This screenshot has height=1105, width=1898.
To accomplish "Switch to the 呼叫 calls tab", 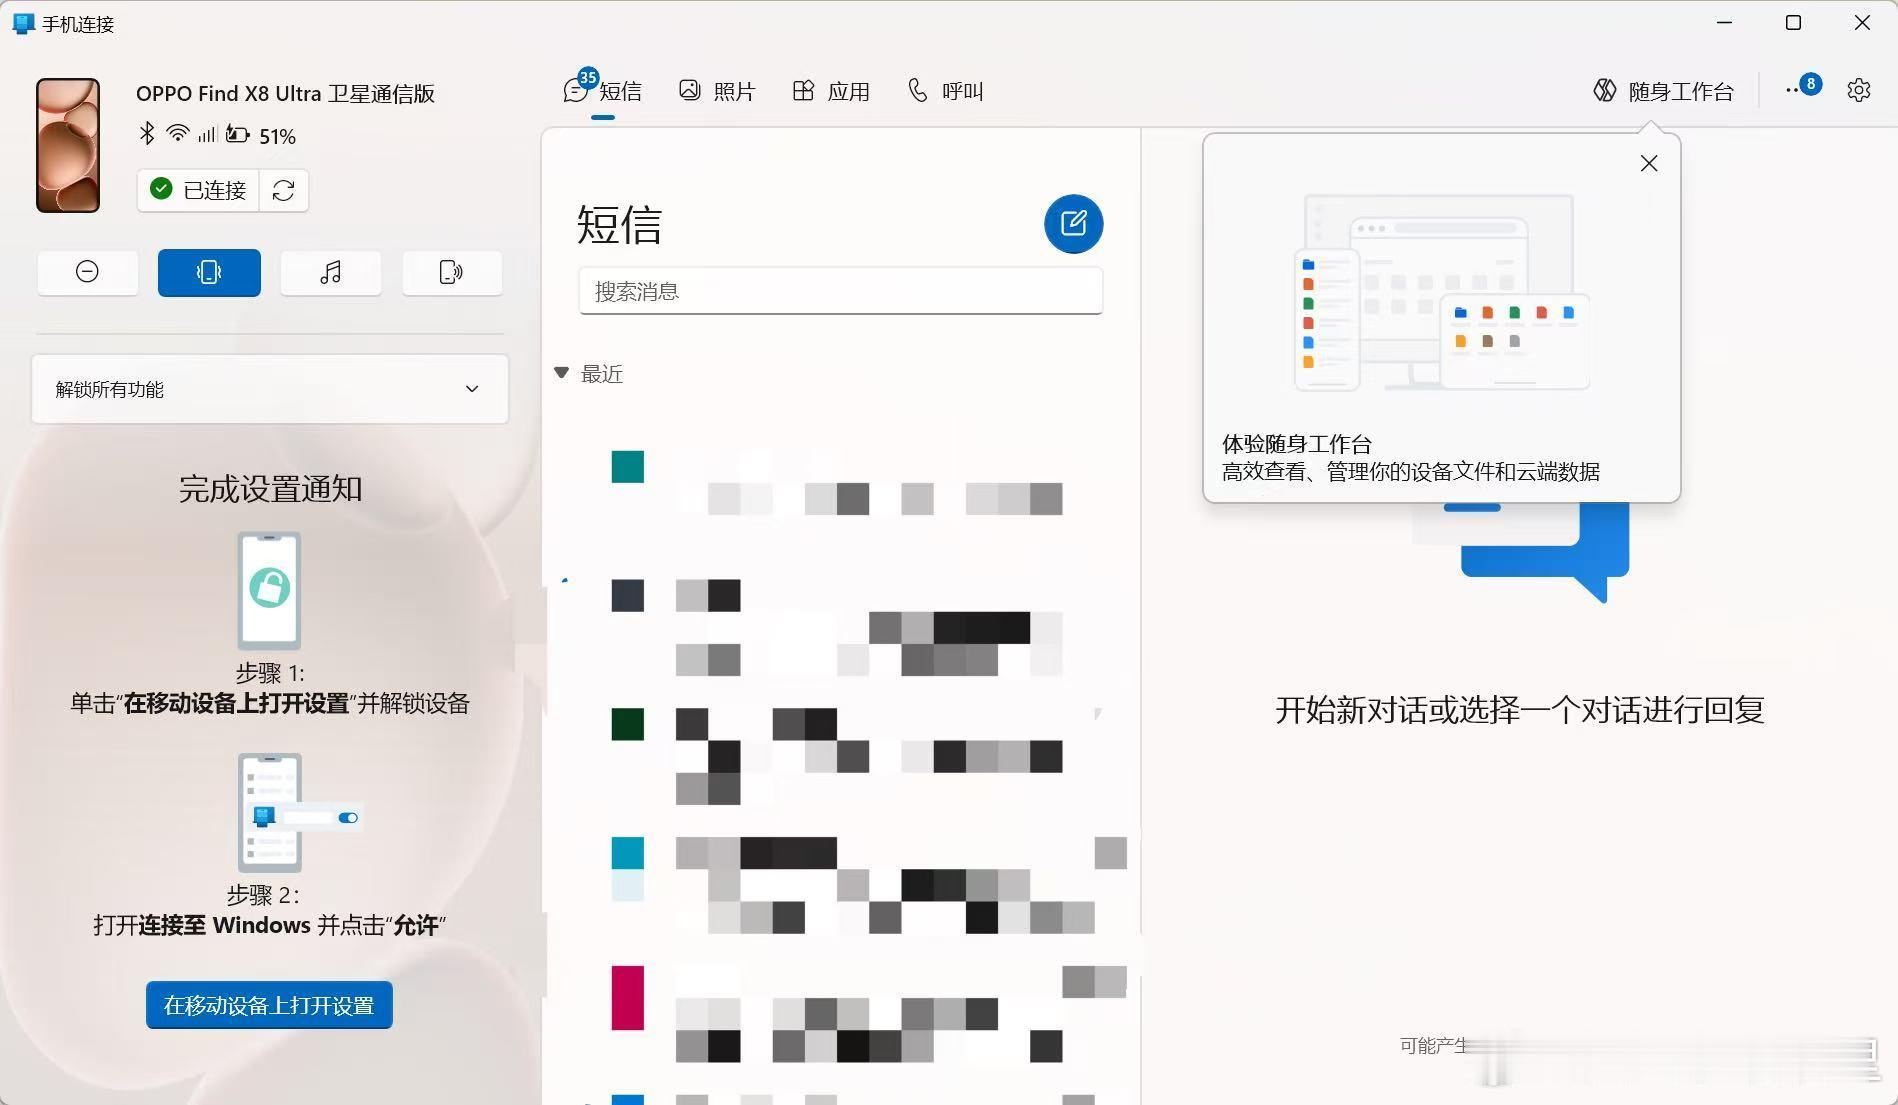I will 945,91.
